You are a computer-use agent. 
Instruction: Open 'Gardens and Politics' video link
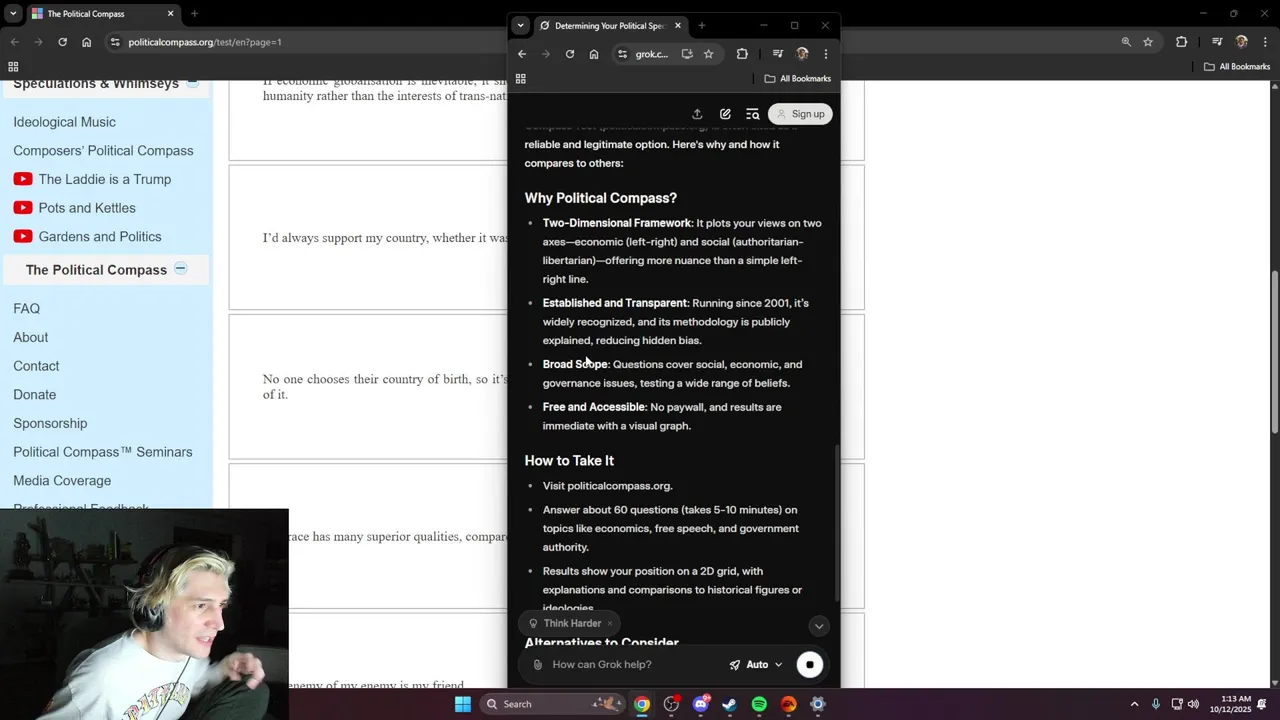tap(100, 237)
